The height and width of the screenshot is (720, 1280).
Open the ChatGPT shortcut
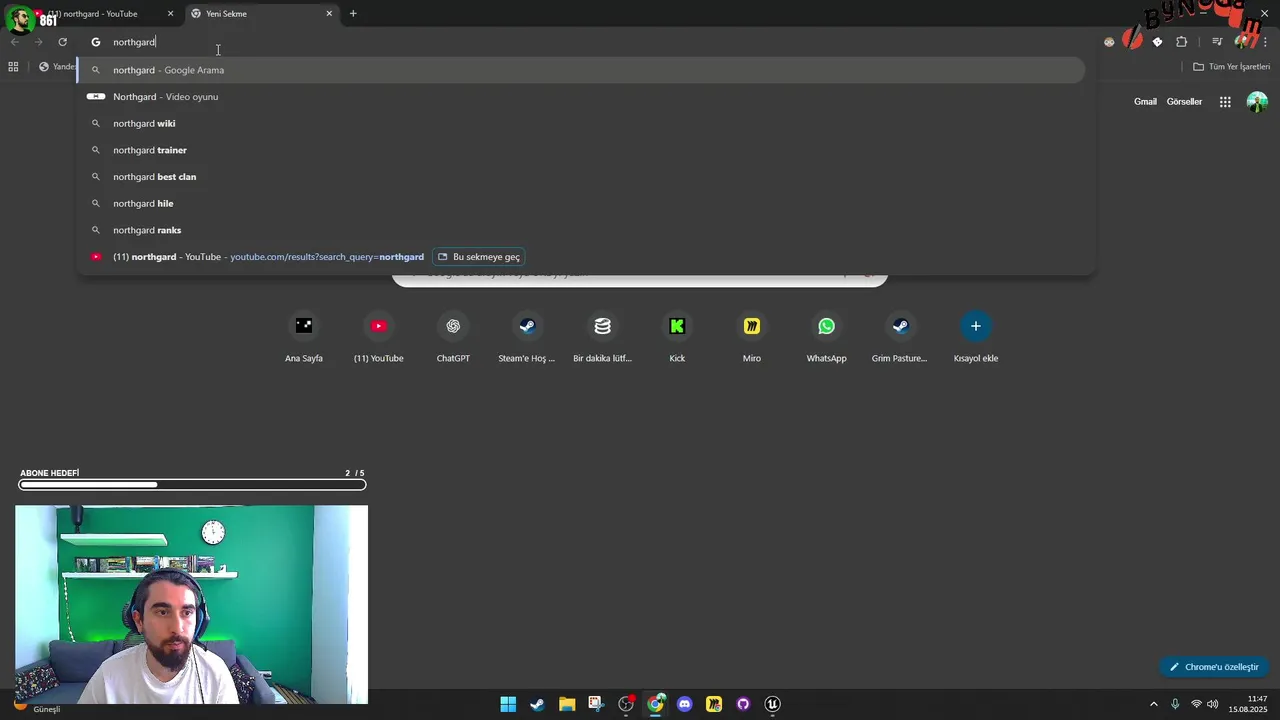point(453,338)
